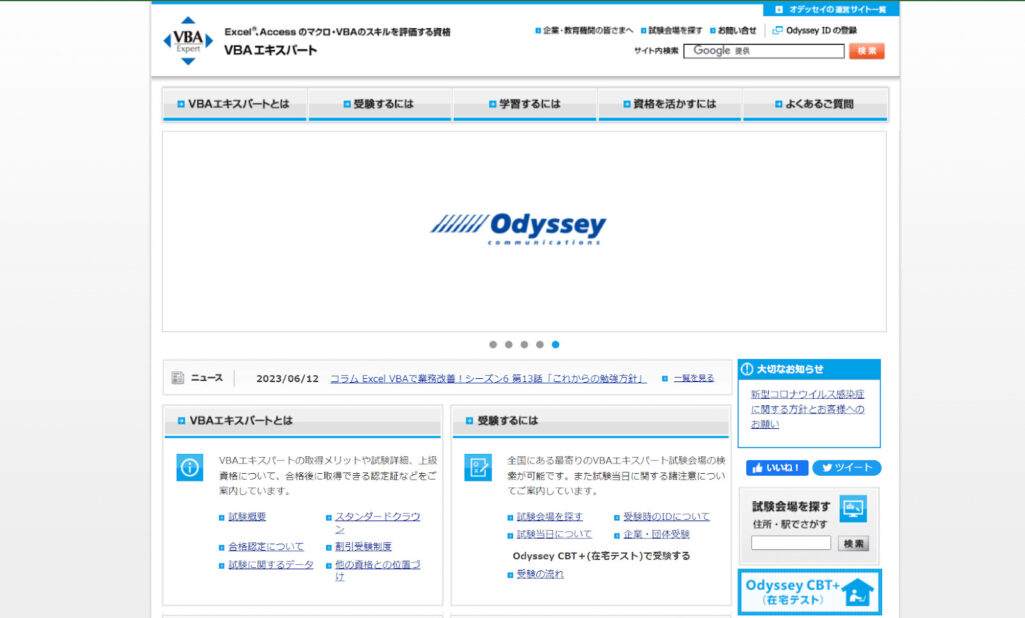Open 新型コロナウイルス感染症 notice link
This screenshot has height=618, width=1025.
pos(807,409)
